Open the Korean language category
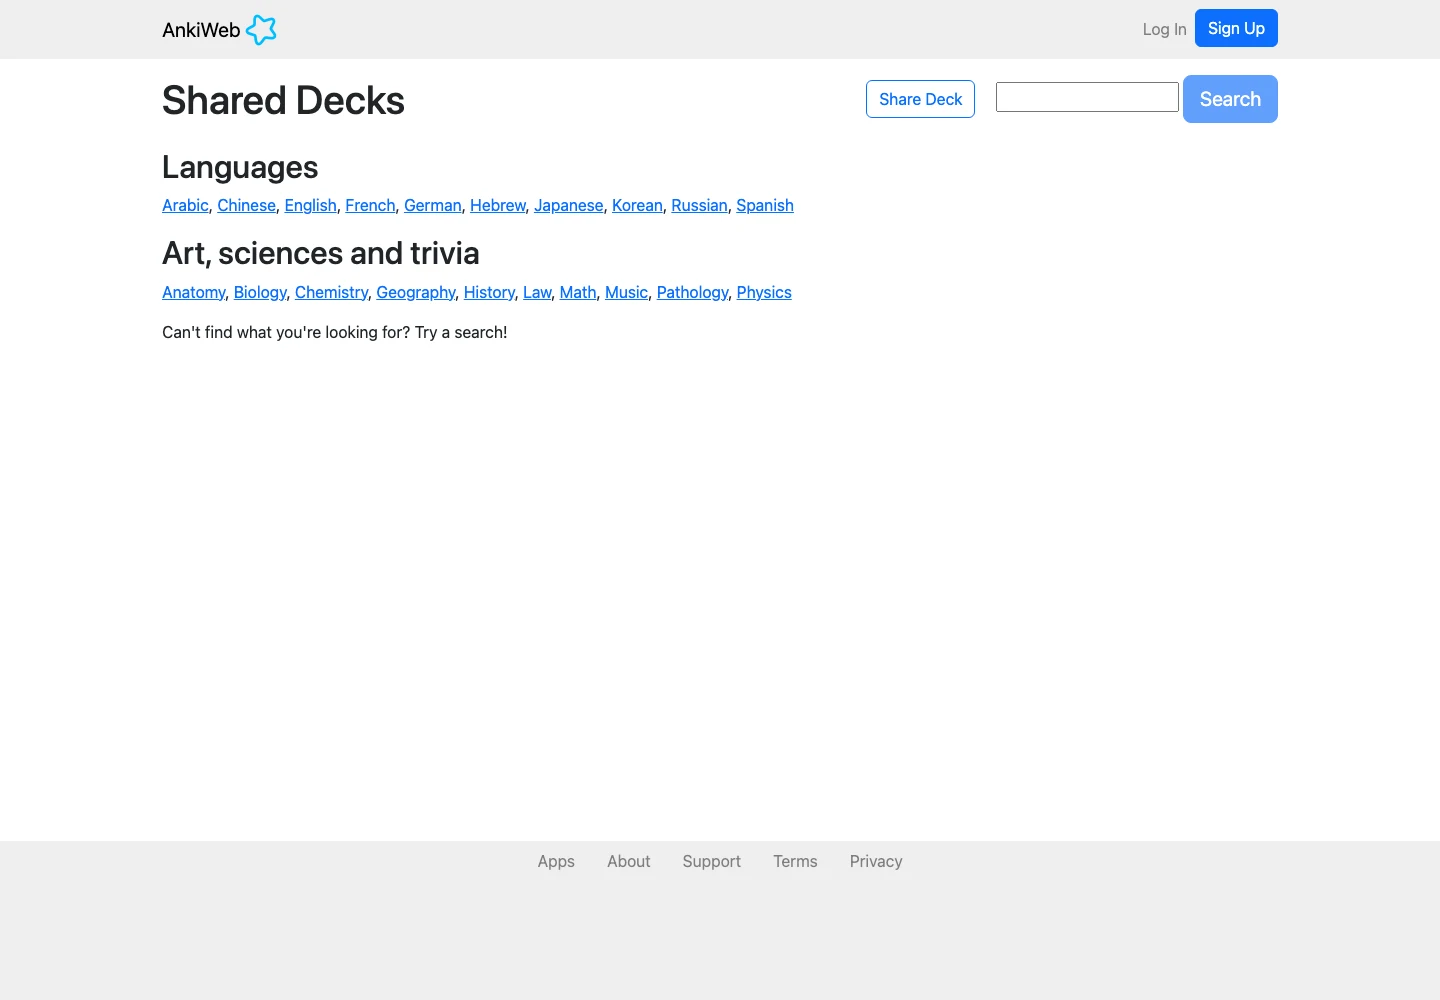The height and width of the screenshot is (1000, 1440). (x=637, y=205)
